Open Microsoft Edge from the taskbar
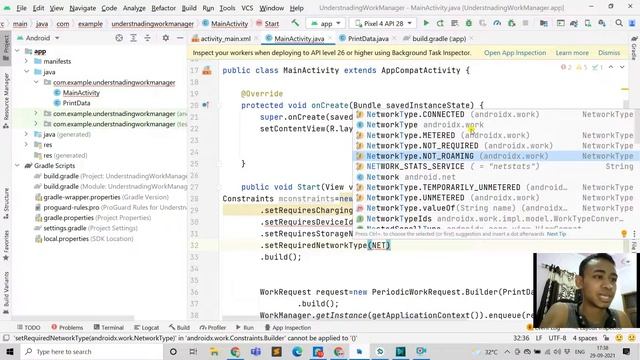The width and height of the screenshot is (640, 360). [297, 351]
